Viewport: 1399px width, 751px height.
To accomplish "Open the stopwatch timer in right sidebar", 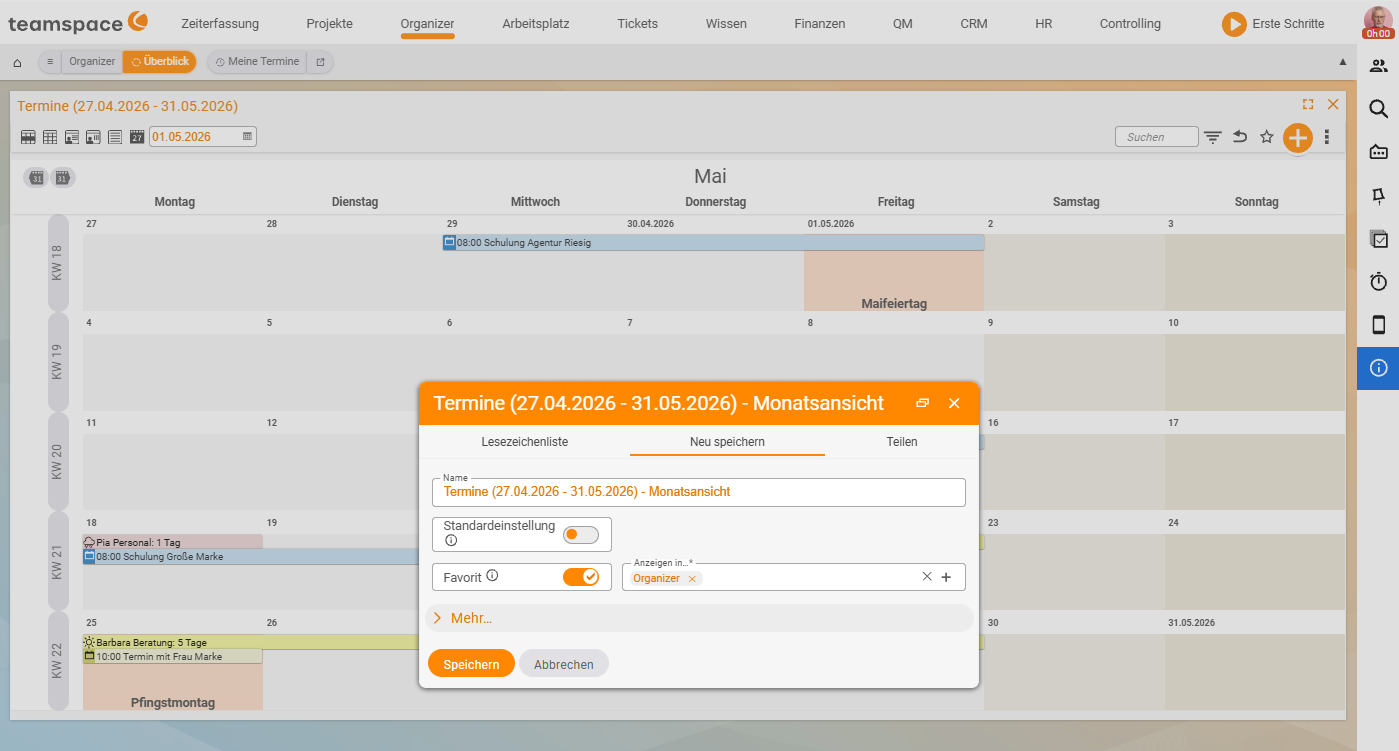I will (x=1378, y=282).
